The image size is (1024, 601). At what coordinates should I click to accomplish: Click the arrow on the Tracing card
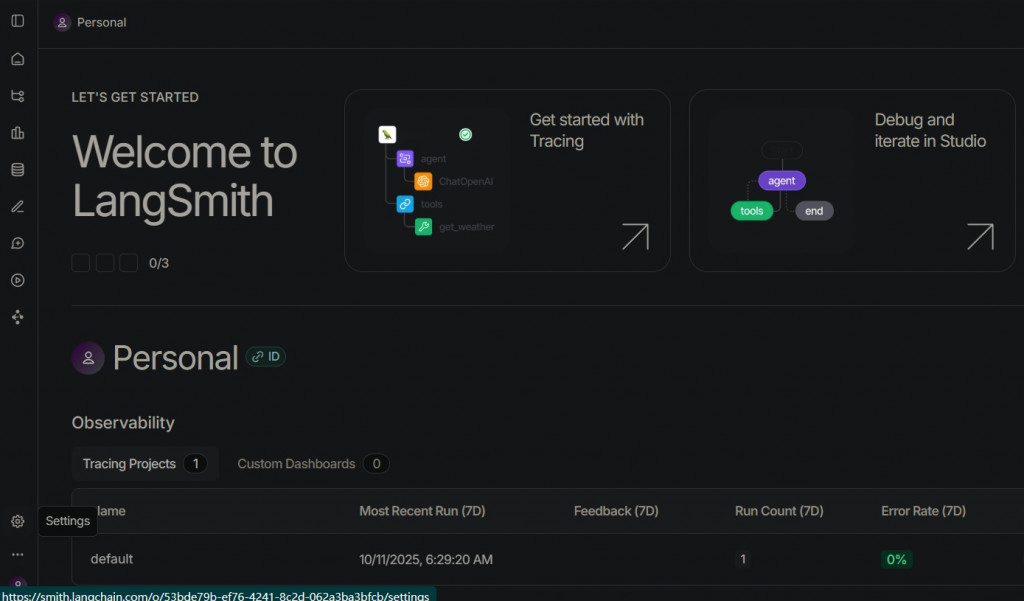(x=635, y=236)
